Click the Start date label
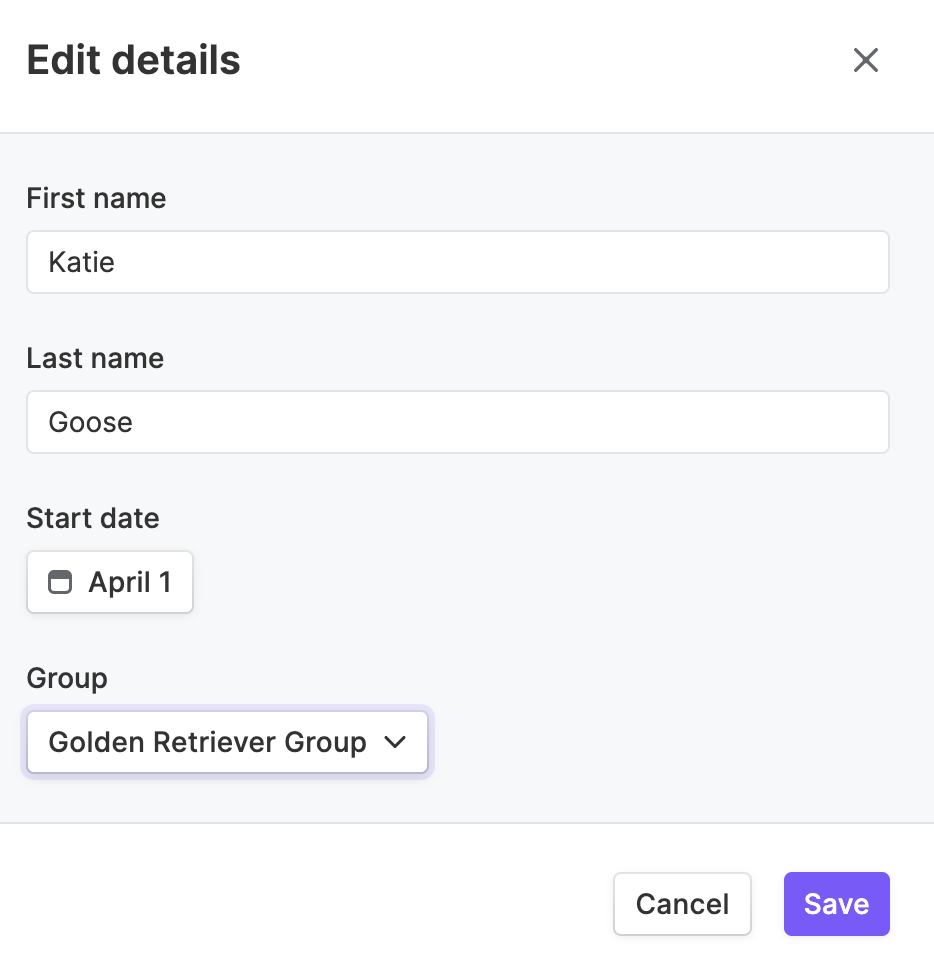This screenshot has height=958, width=934. click(93, 518)
